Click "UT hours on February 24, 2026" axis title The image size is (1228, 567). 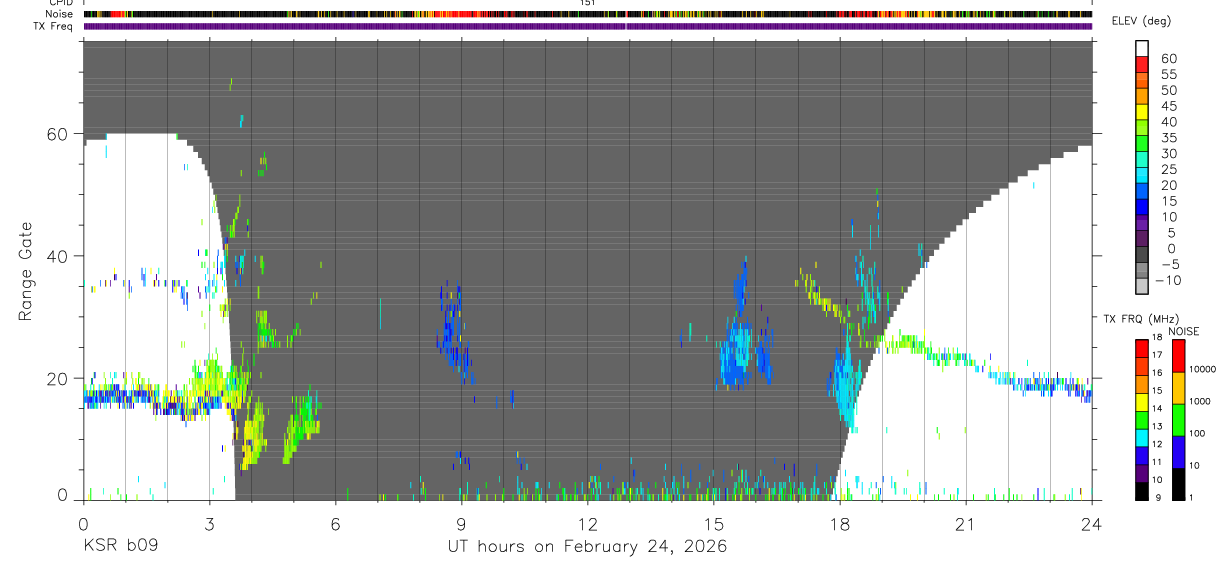click(x=587, y=547)
